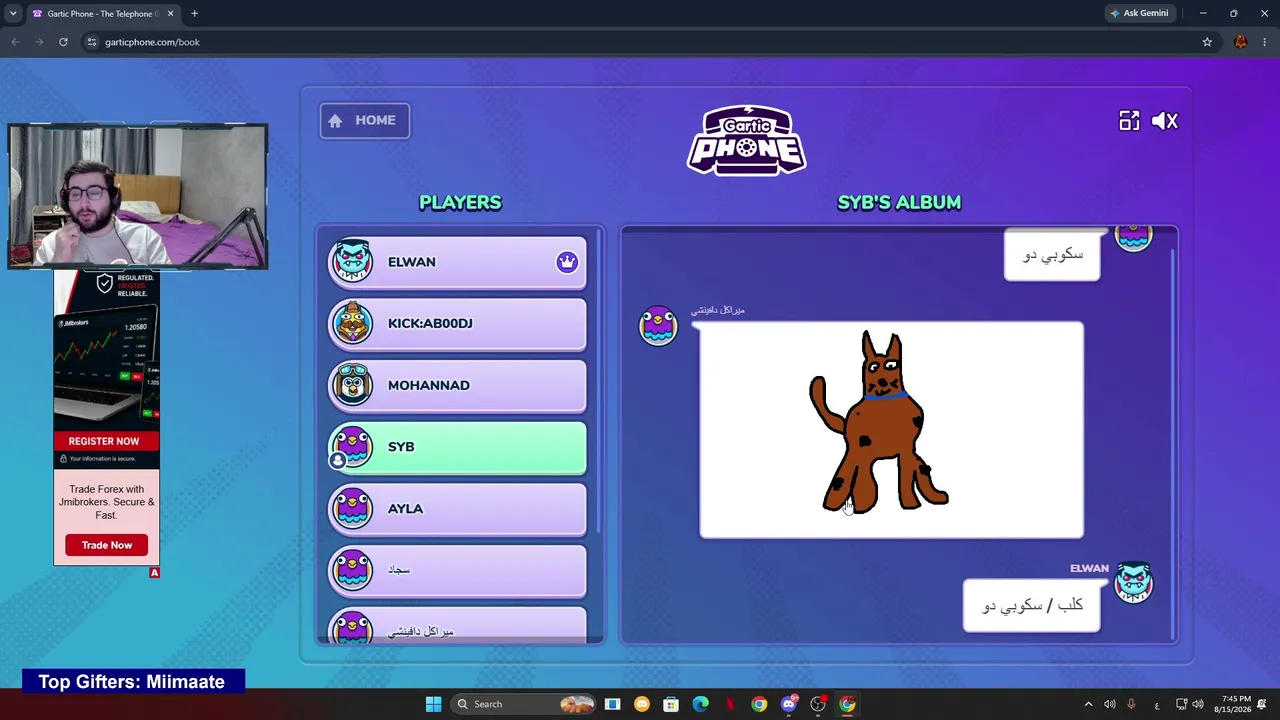
Task: Click the microphone tray icon
Action: pos(1131,704)
